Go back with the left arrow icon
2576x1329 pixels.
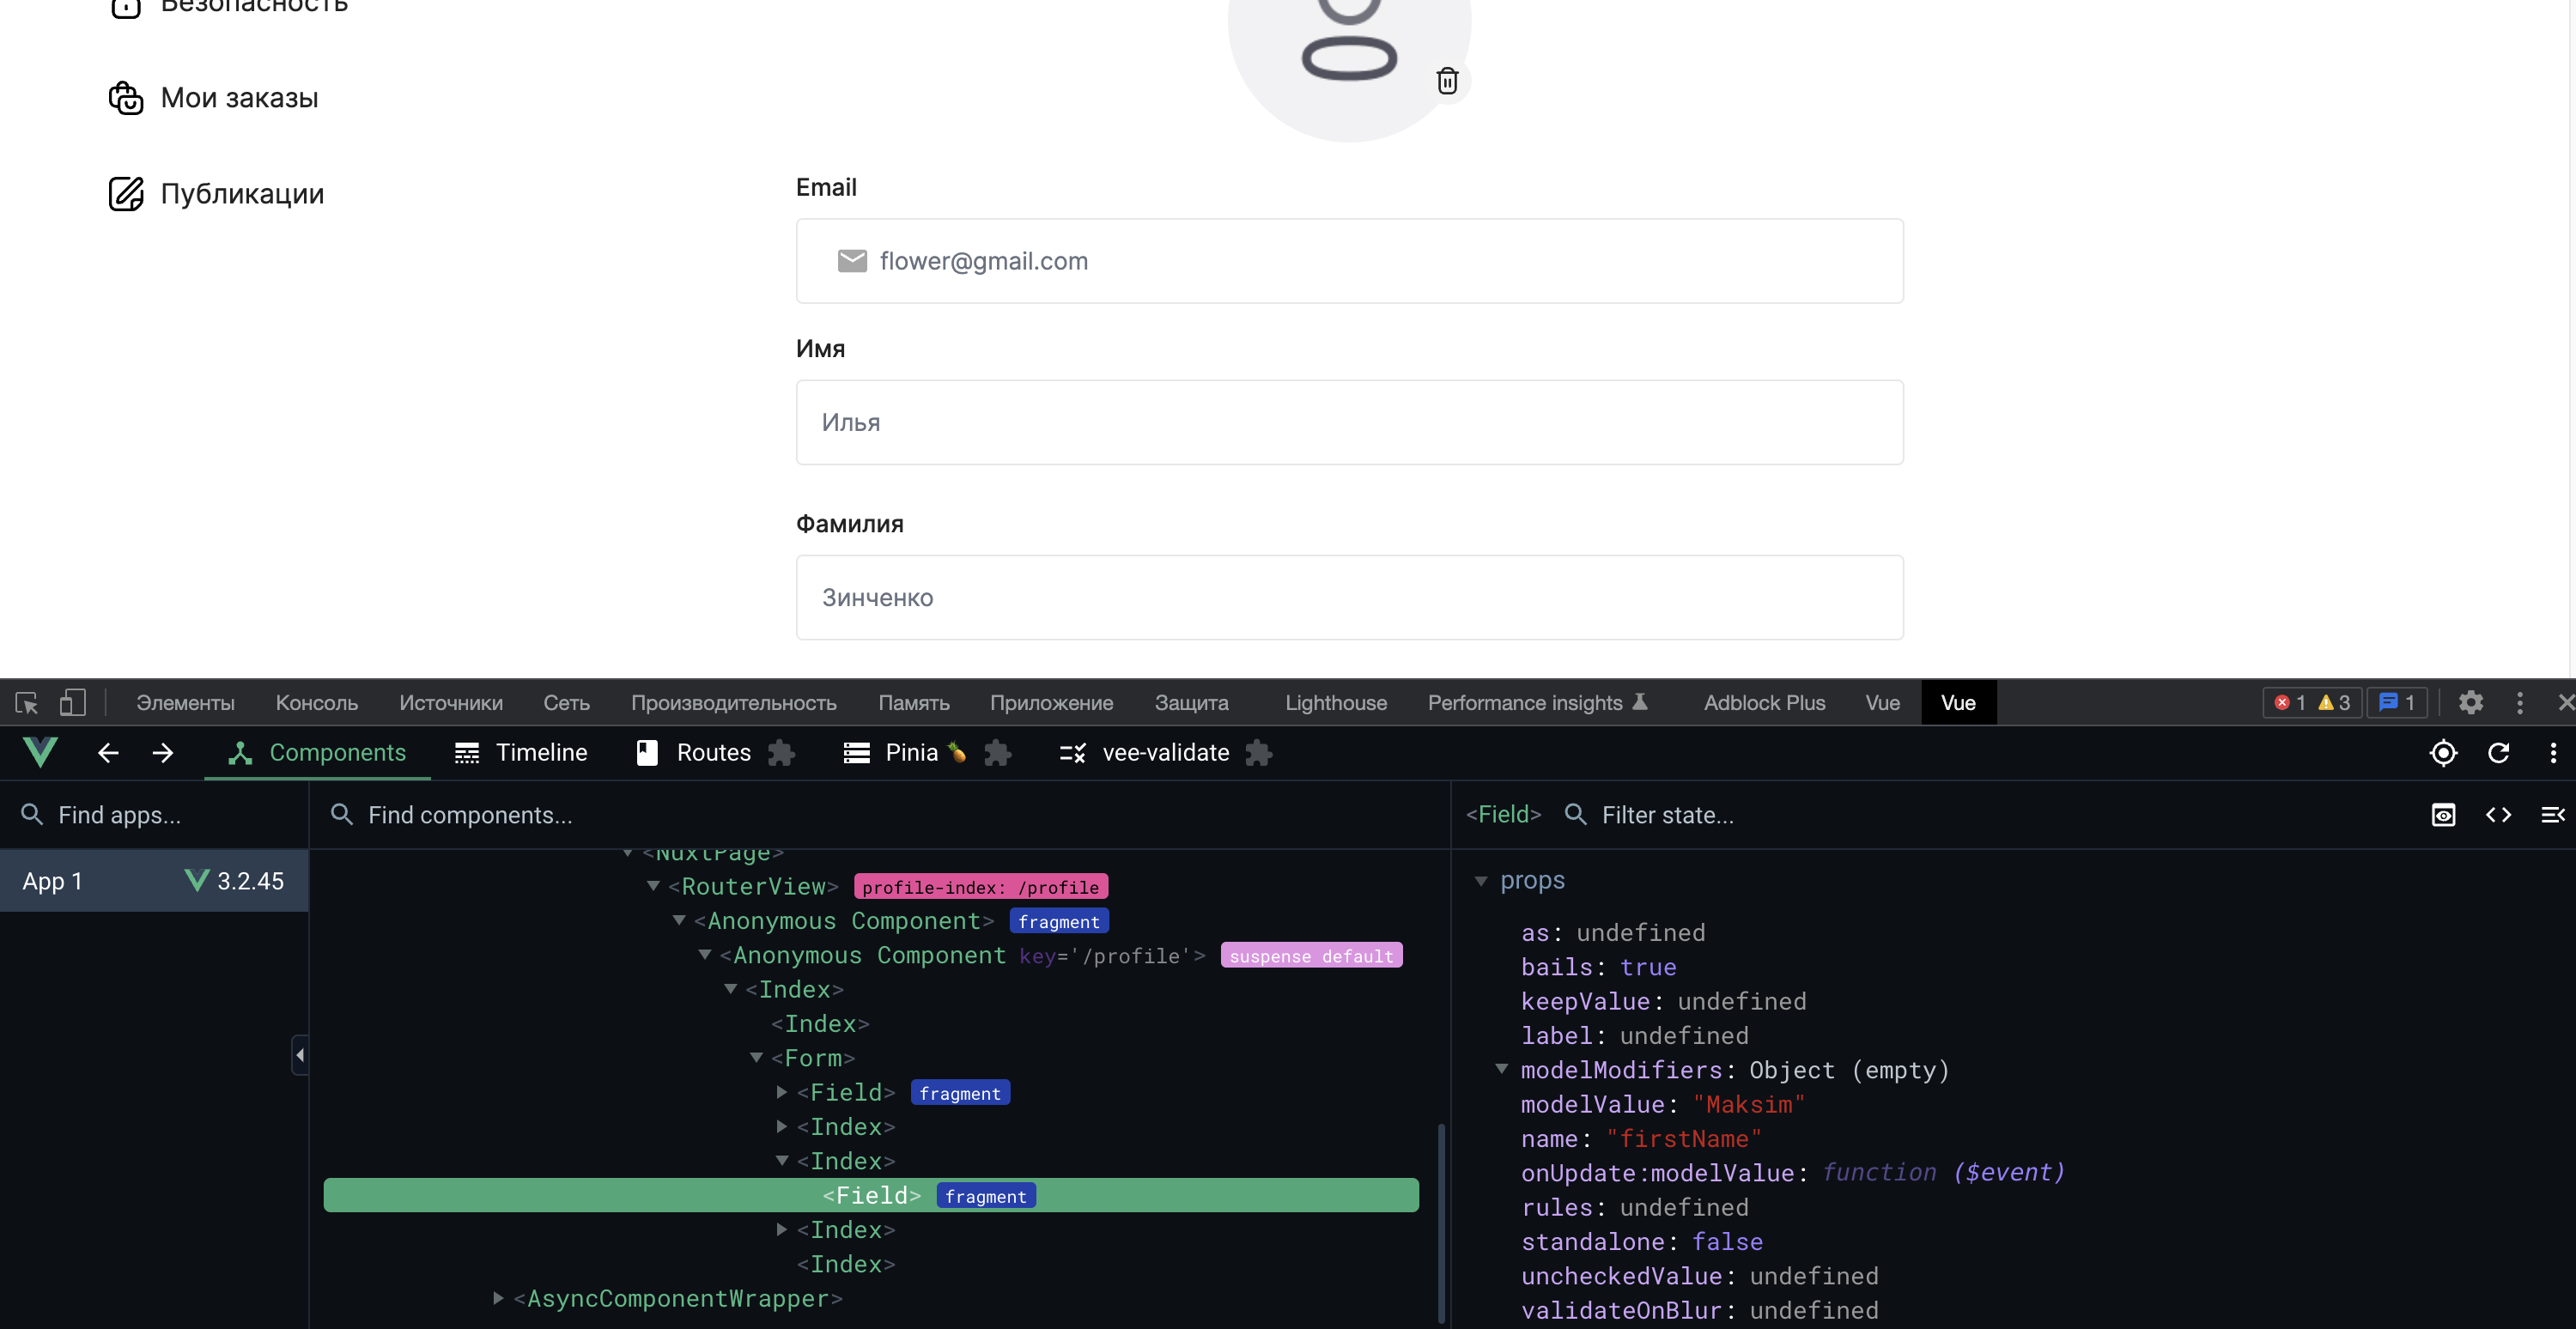click(108, 753)
